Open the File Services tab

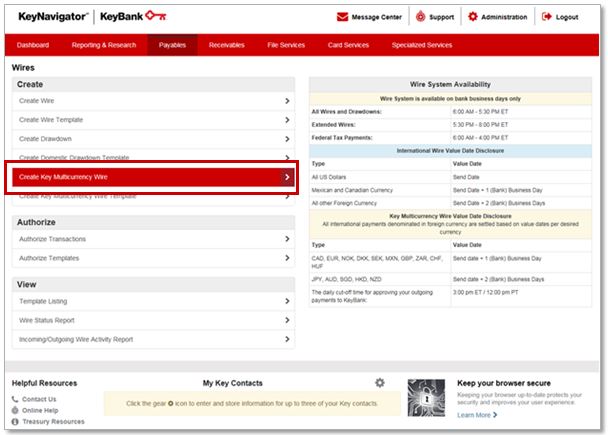(x=286, y=45)
